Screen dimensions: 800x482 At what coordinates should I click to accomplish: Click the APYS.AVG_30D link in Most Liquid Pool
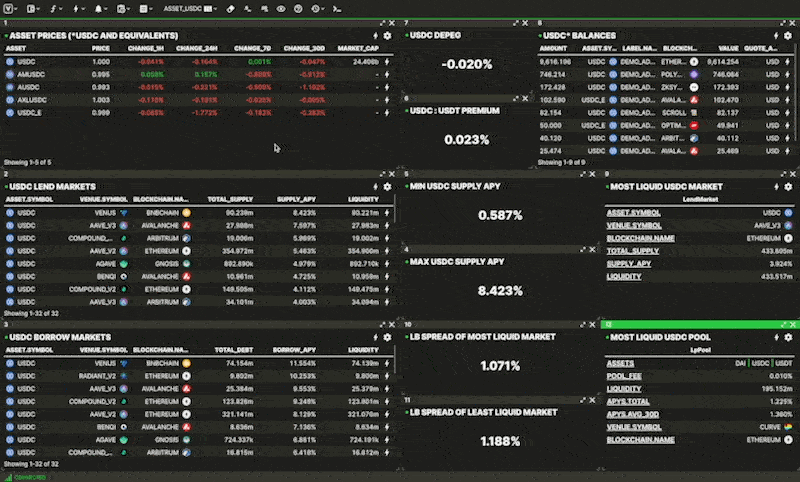coord(633,414)
